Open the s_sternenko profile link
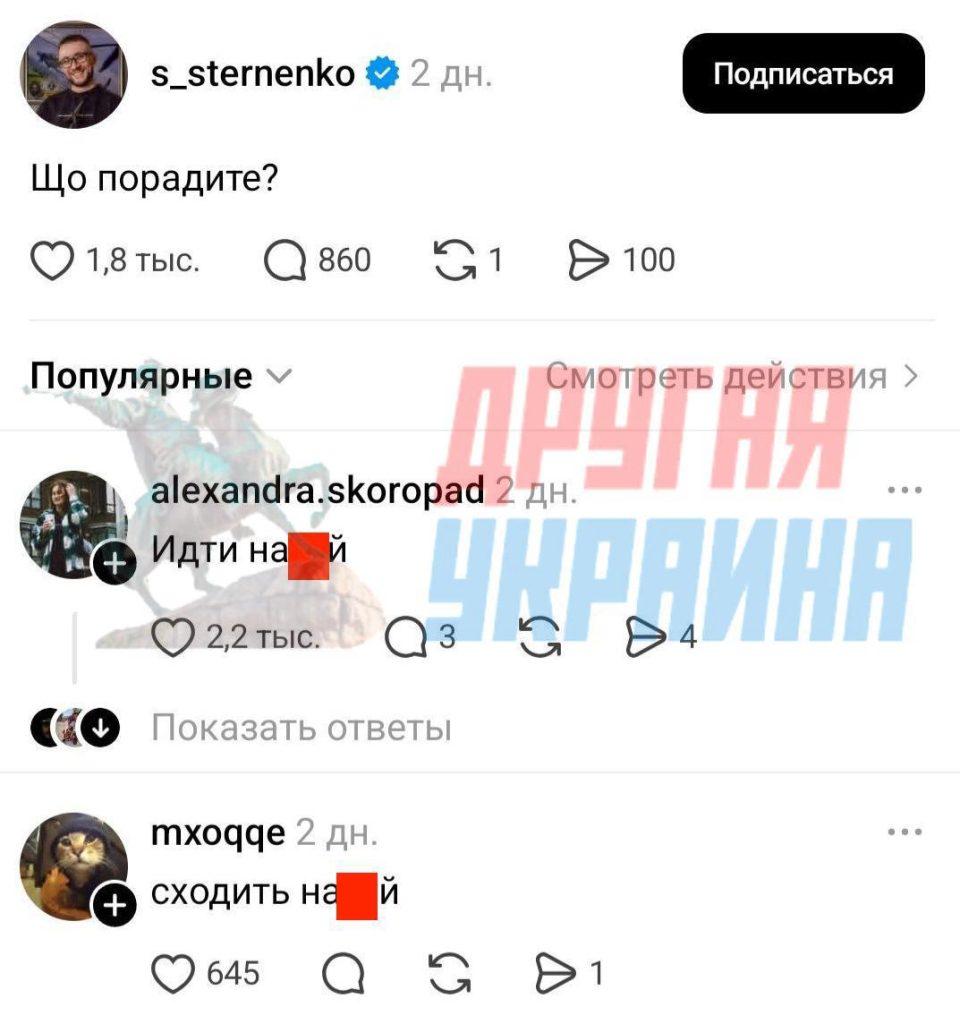Viewport: 960px width, 1024px height. point(253,73)
